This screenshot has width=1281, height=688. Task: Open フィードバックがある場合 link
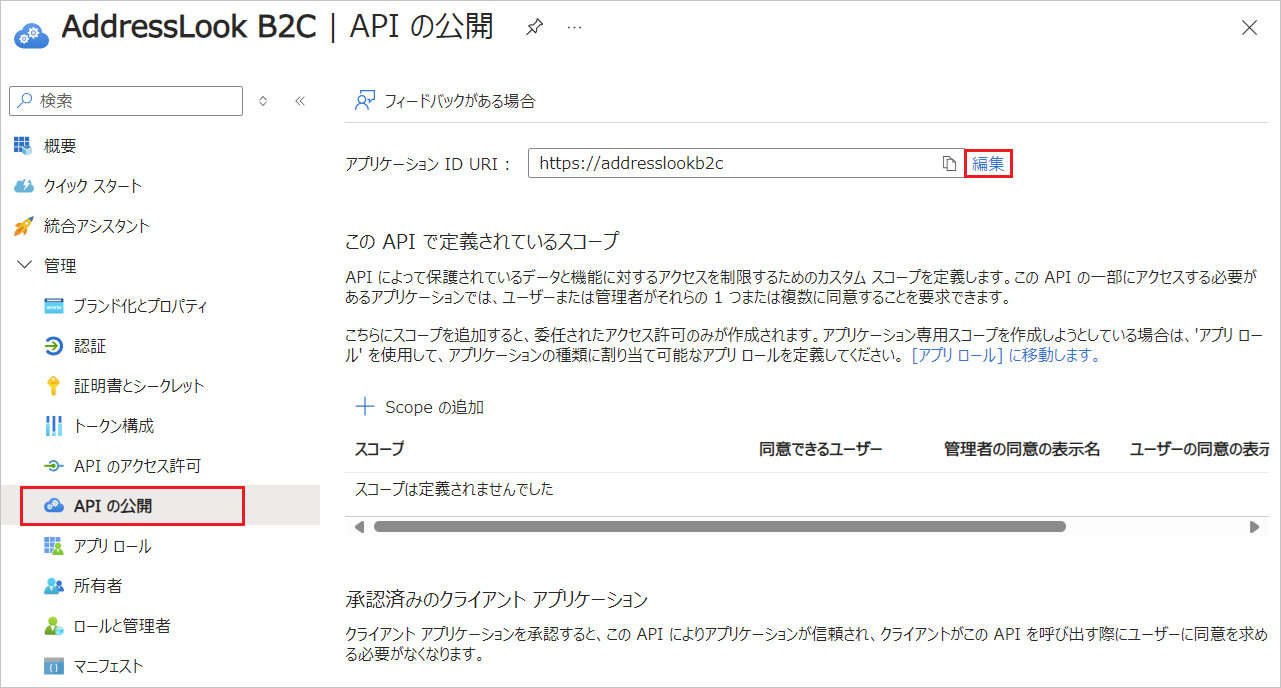coord(460,101)
